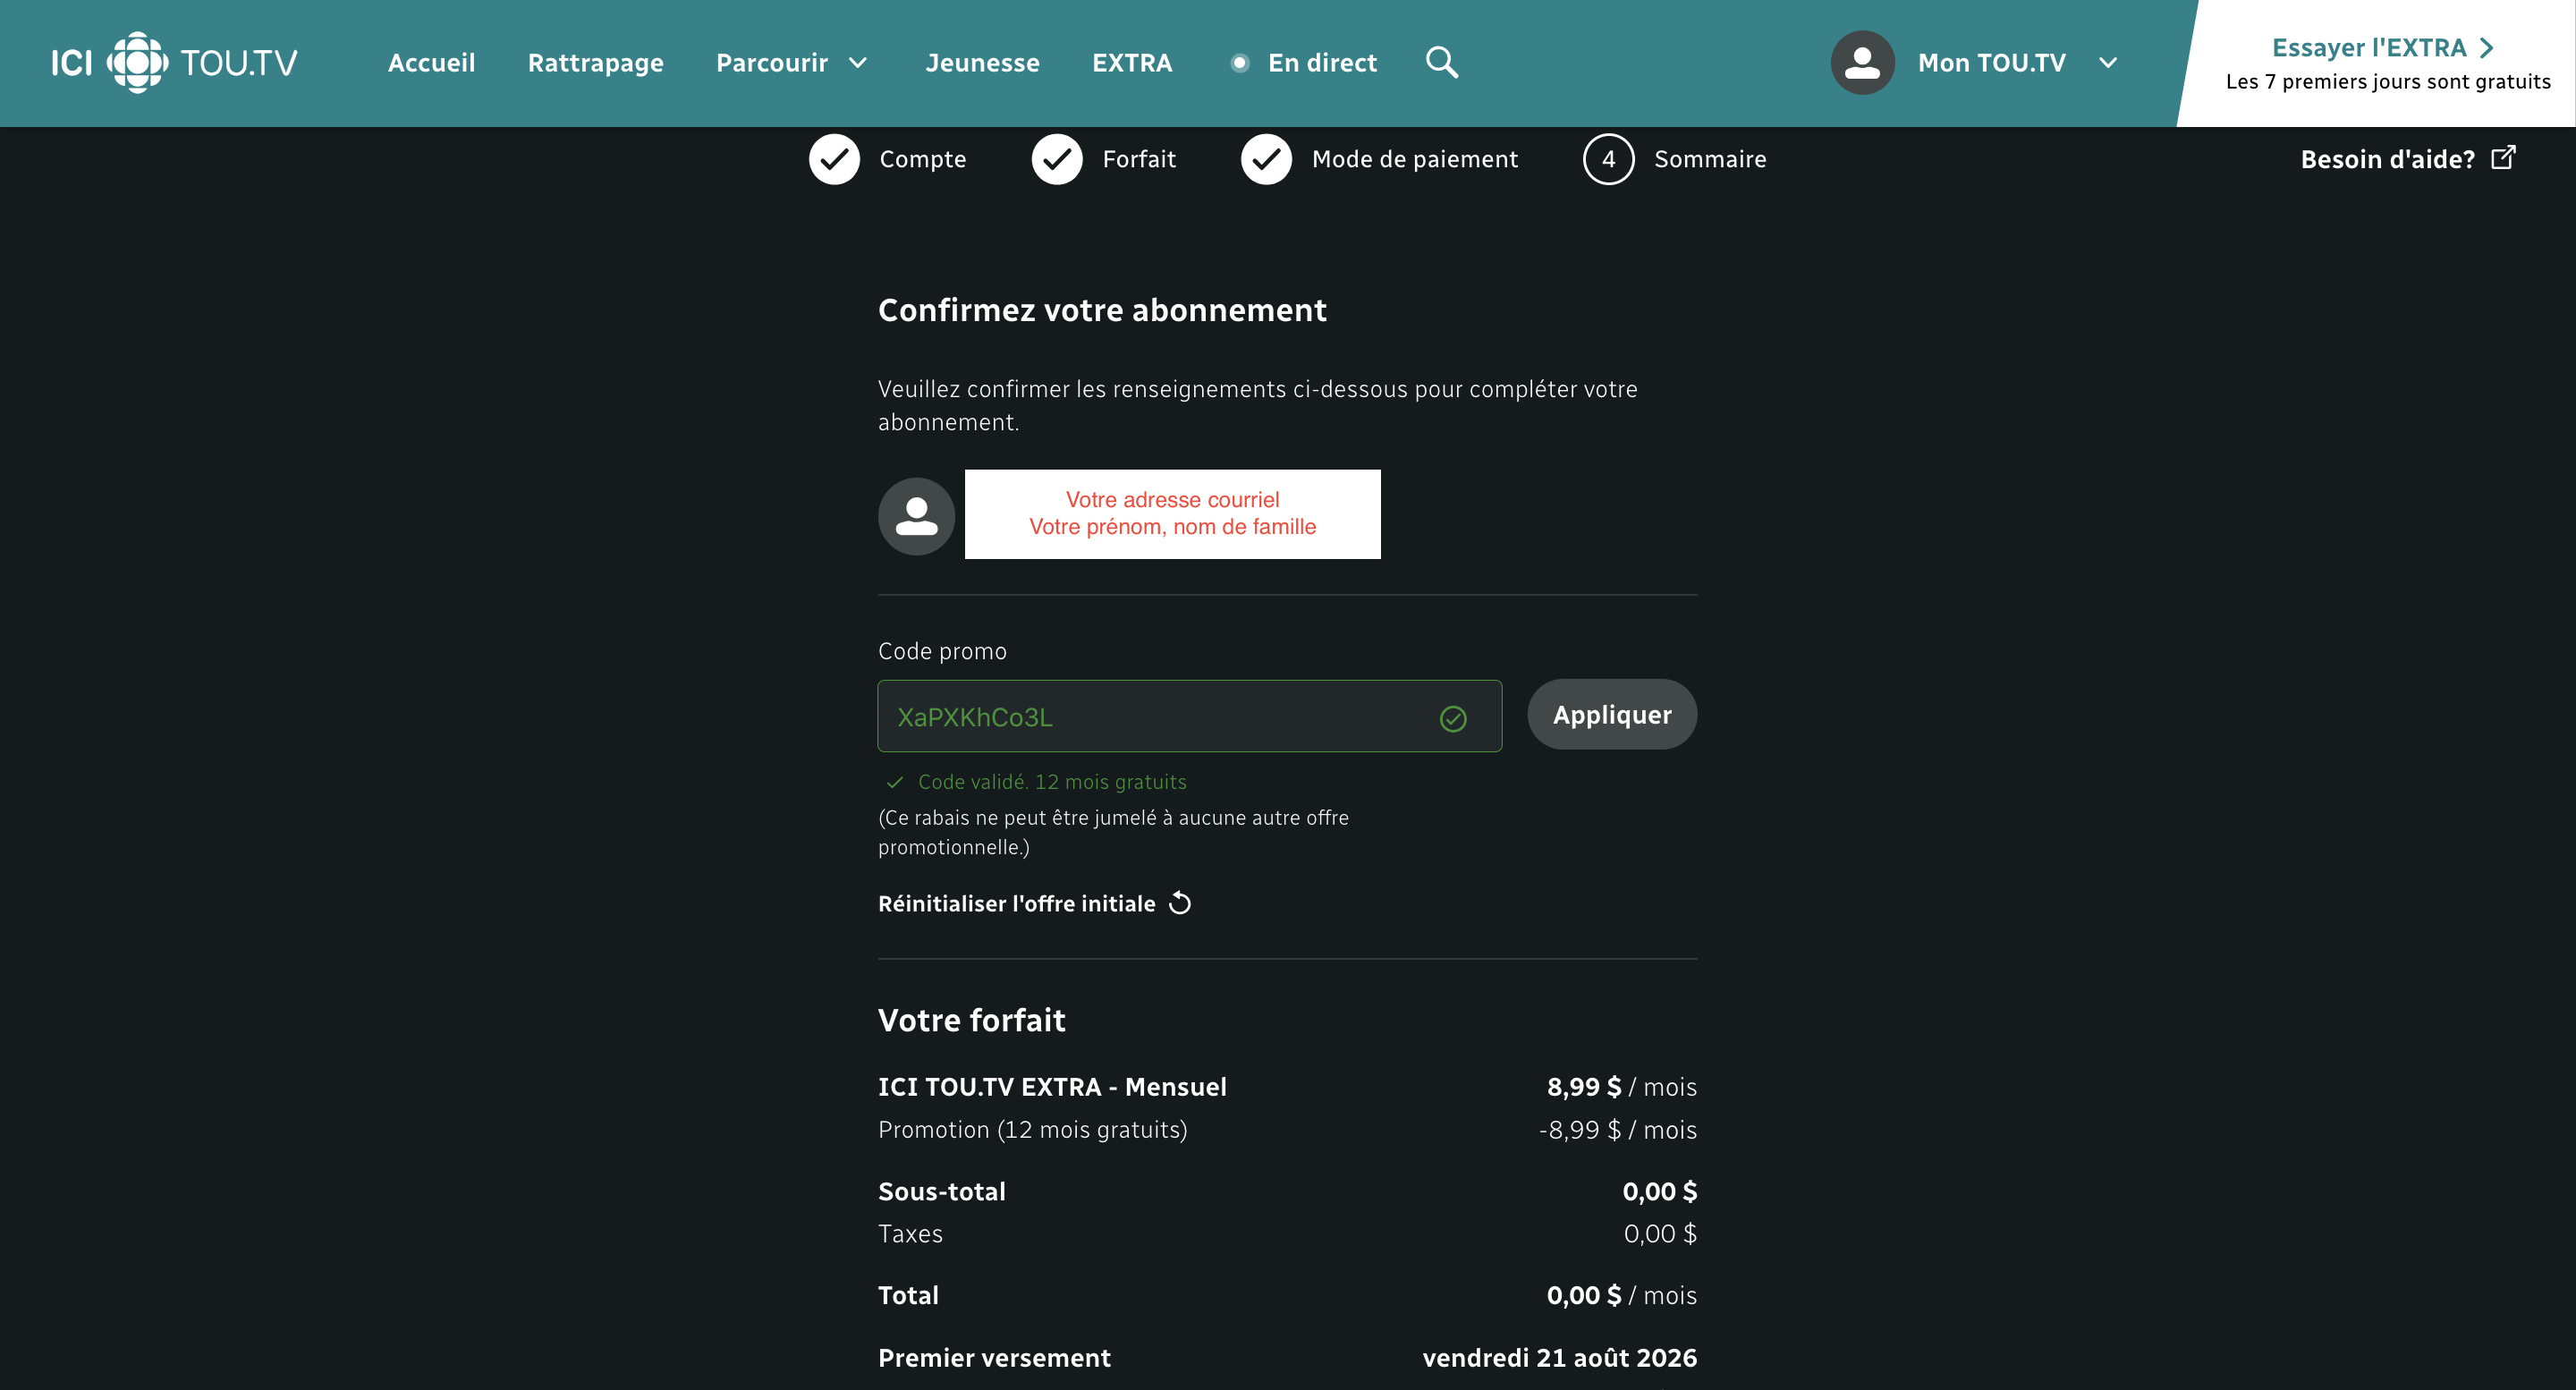This screenshot has width=2576, height=1390.
Task: Click the Taxes label
Action: (910, 1234)
